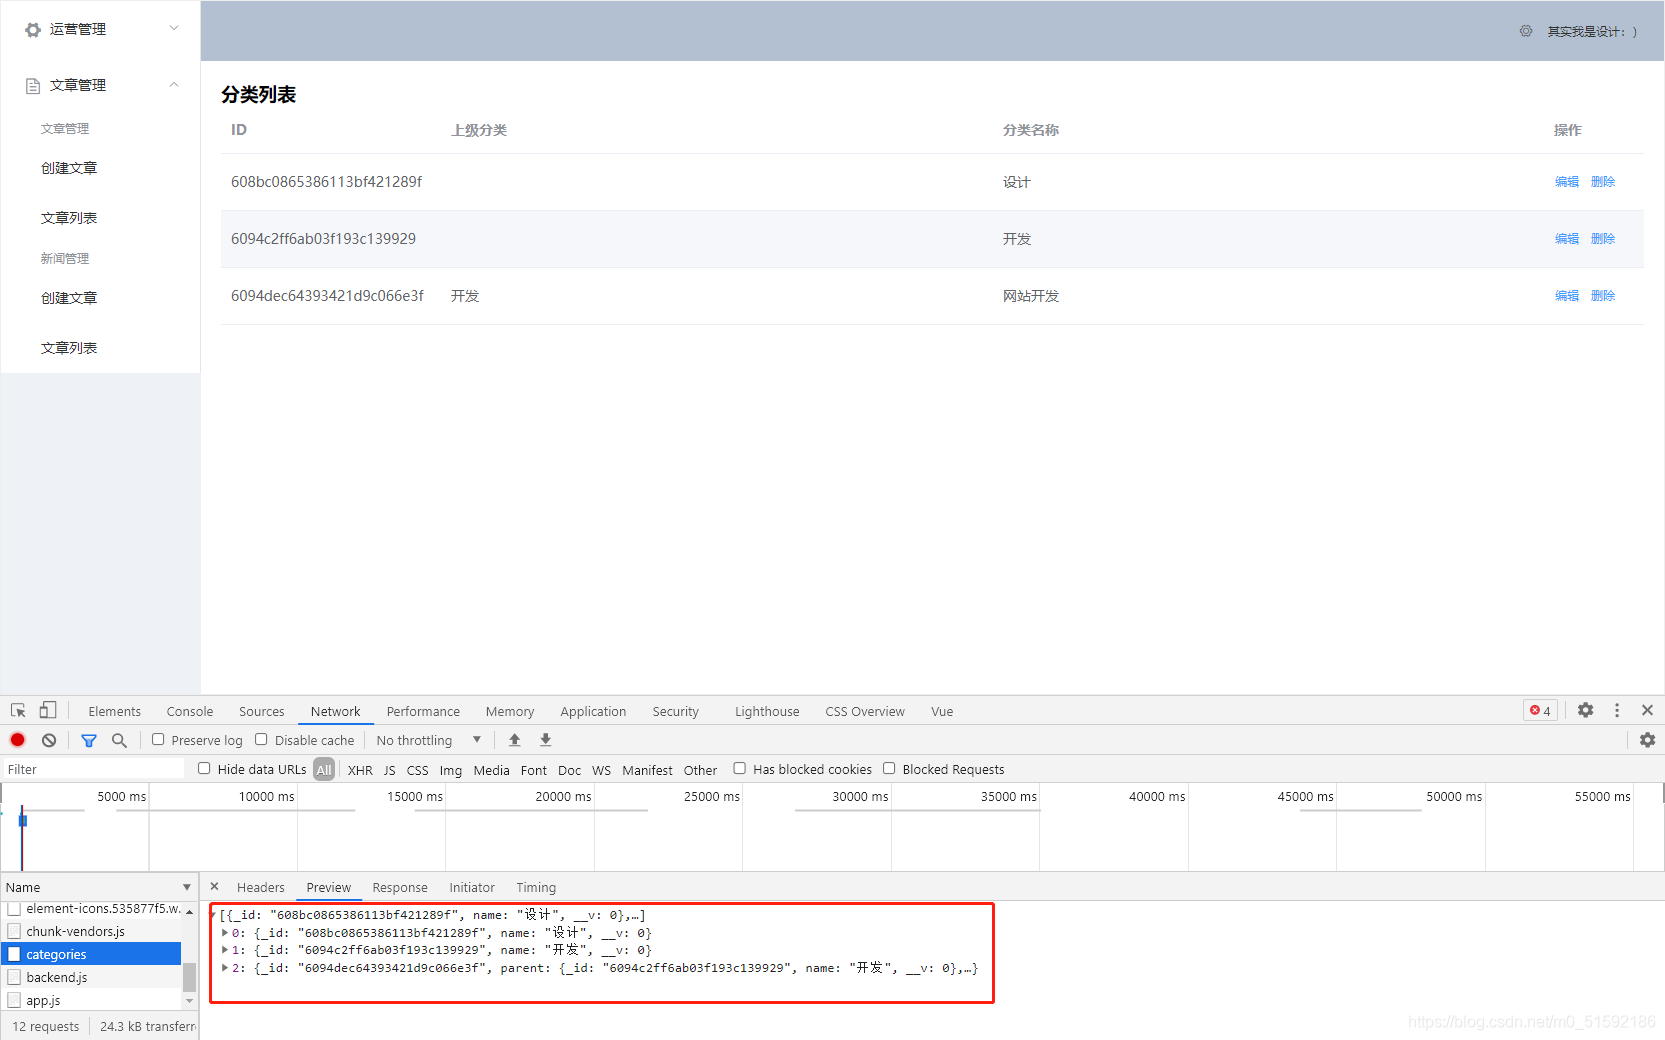Focus the network Filter input field
This screenshot has height=1040, width=1665.
click(93, 769)
